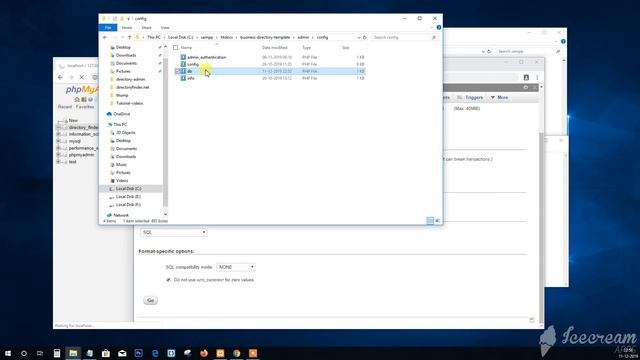
Task: Open the File ribbon tab
Action: [x=108, y=27]
